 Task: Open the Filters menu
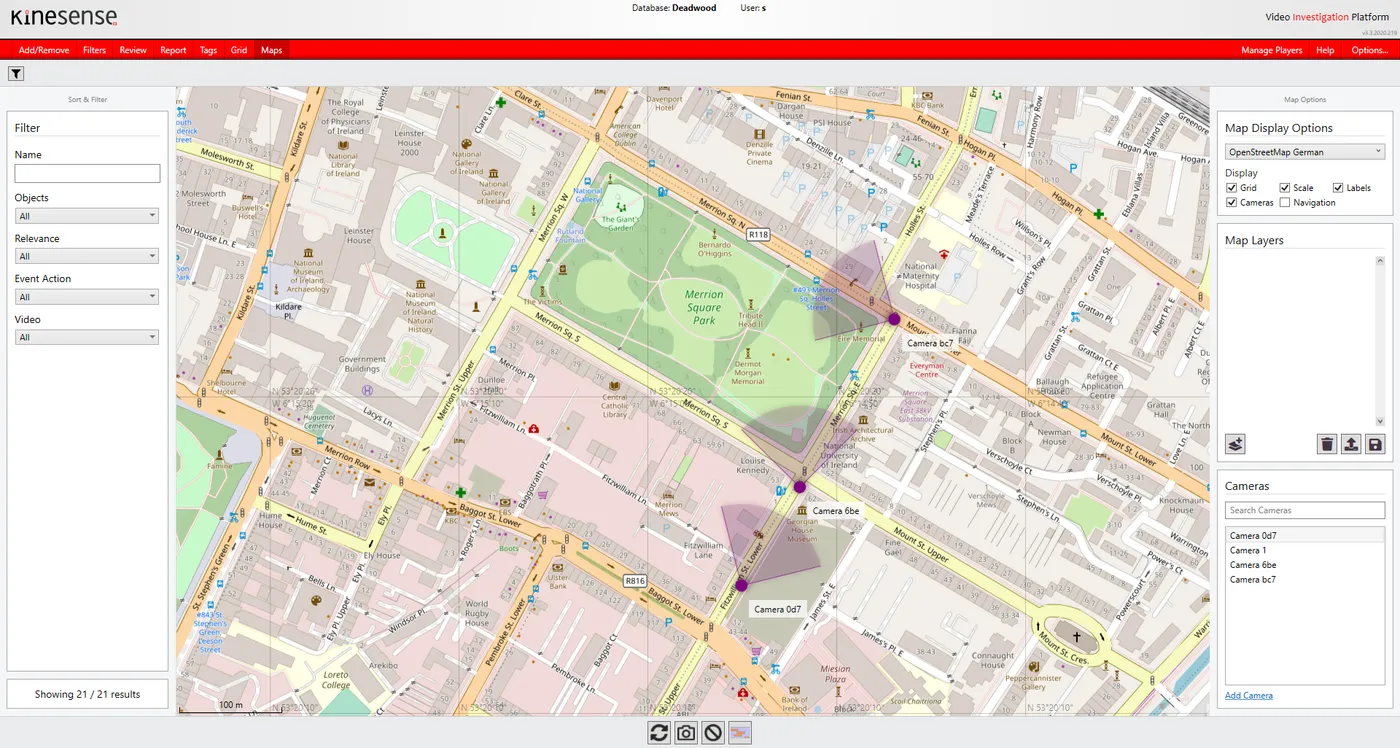pyautogui.click(x=94, y=50)
